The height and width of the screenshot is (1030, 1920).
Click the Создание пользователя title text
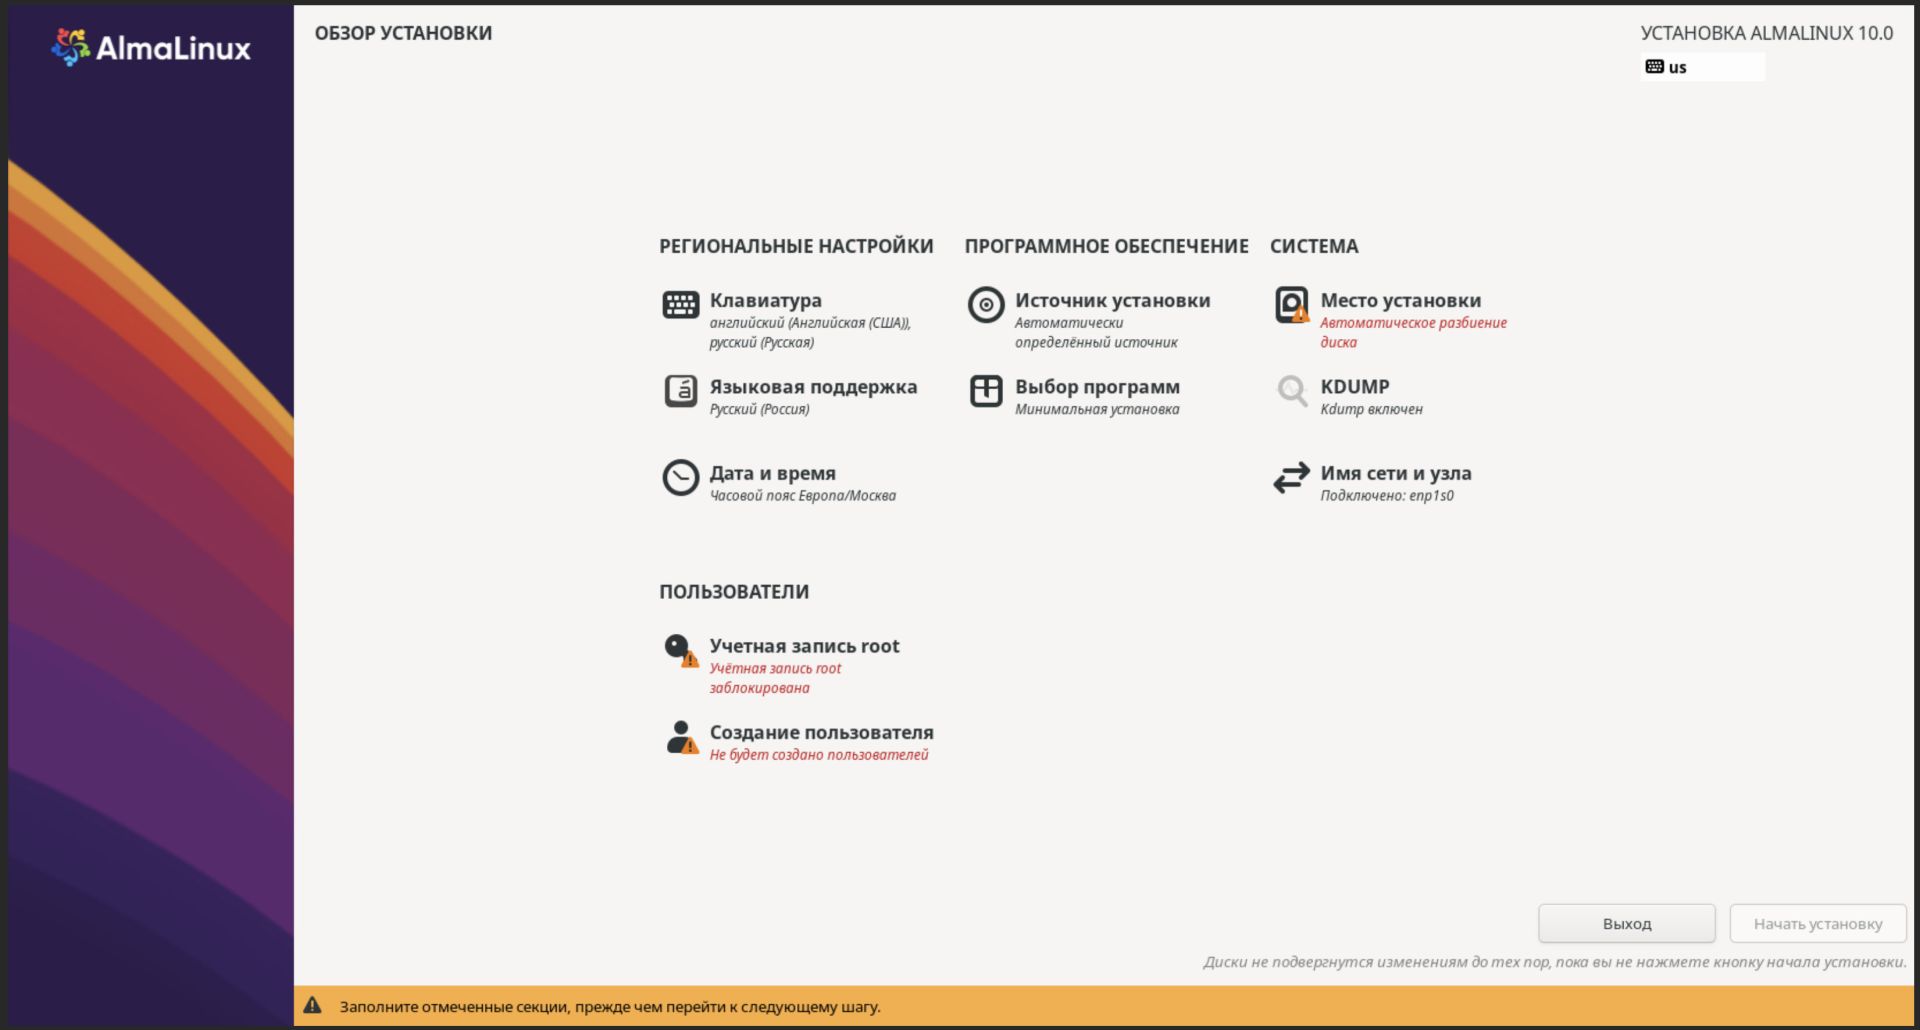click(821, 732)
